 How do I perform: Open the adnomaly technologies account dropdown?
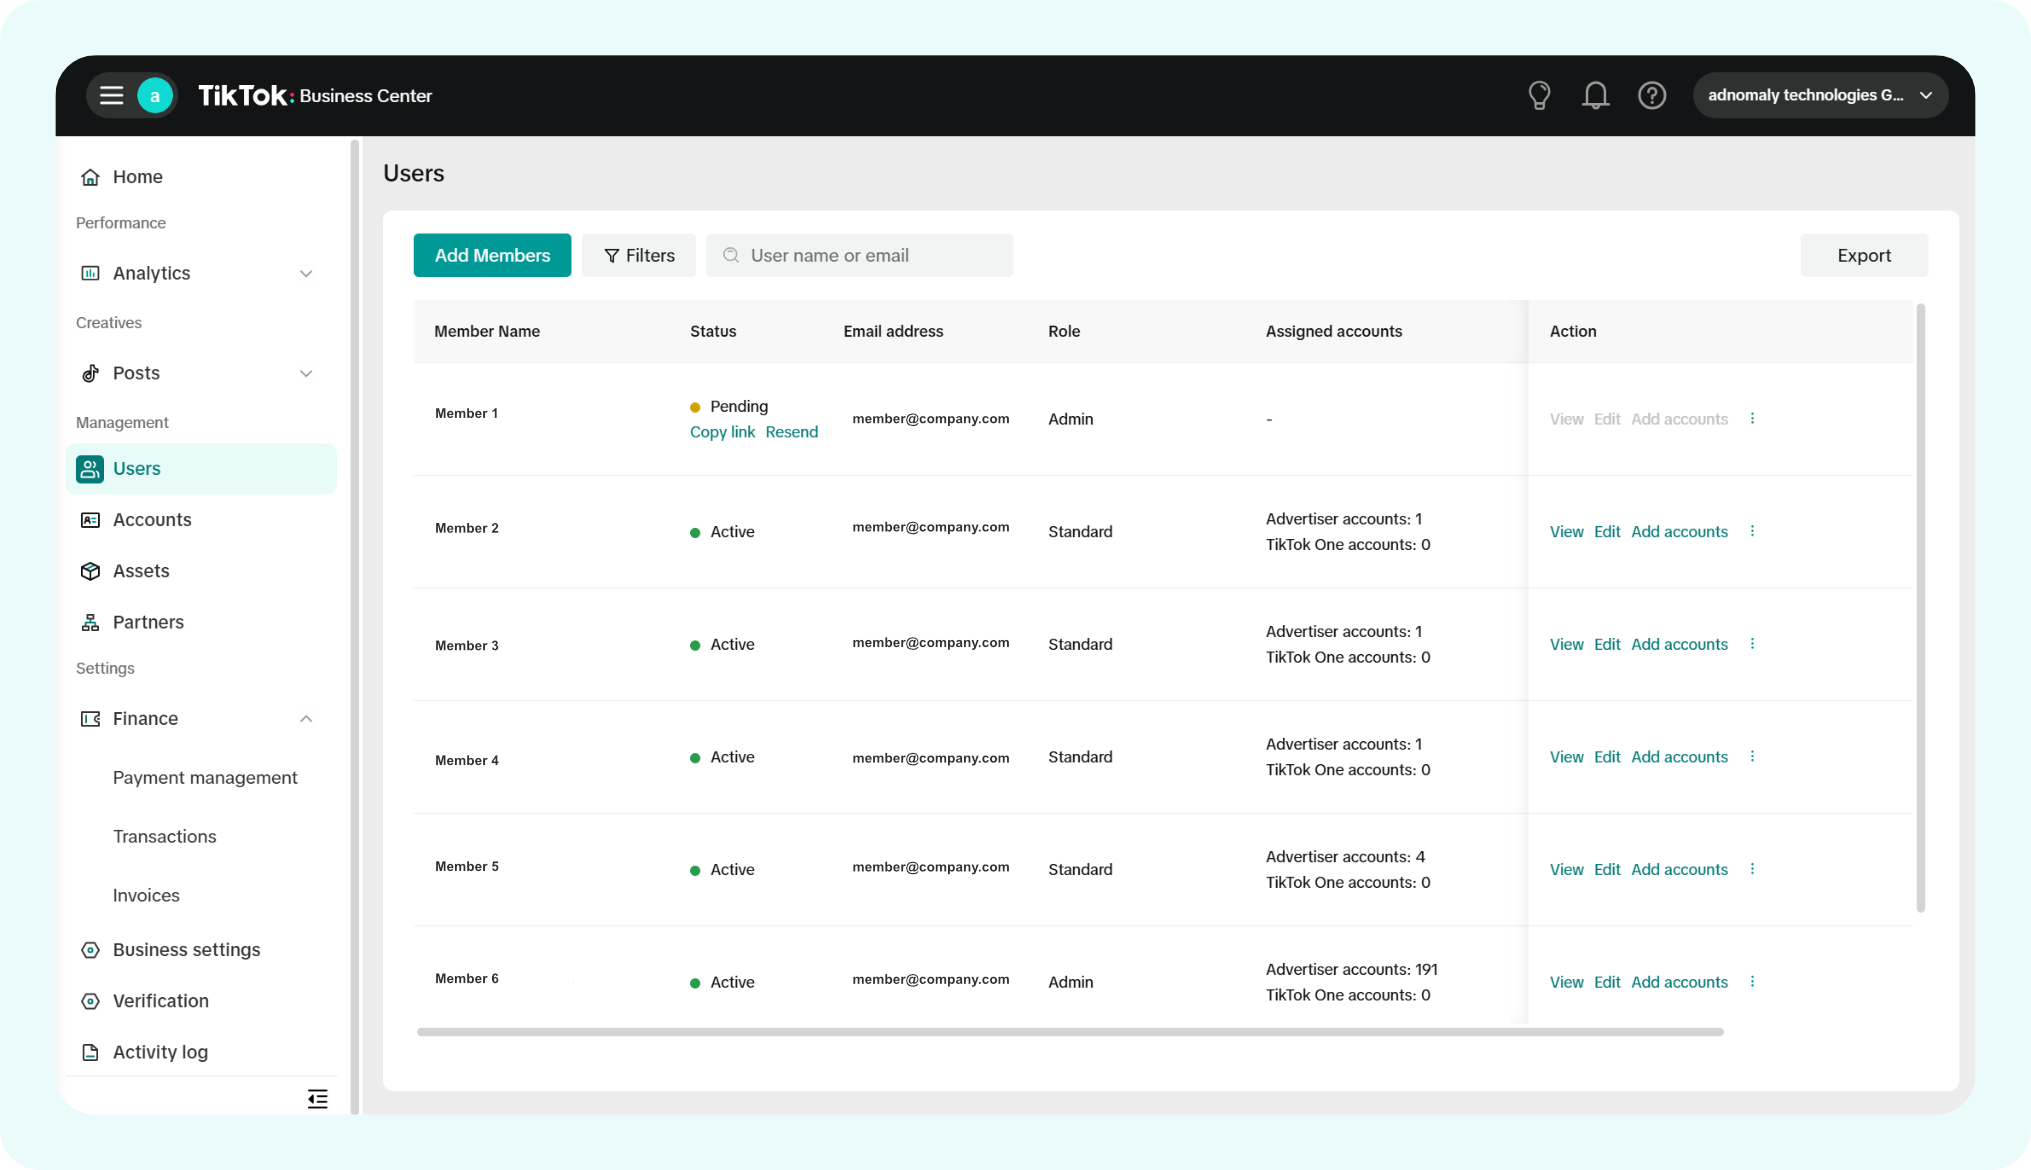point(1819,96)
